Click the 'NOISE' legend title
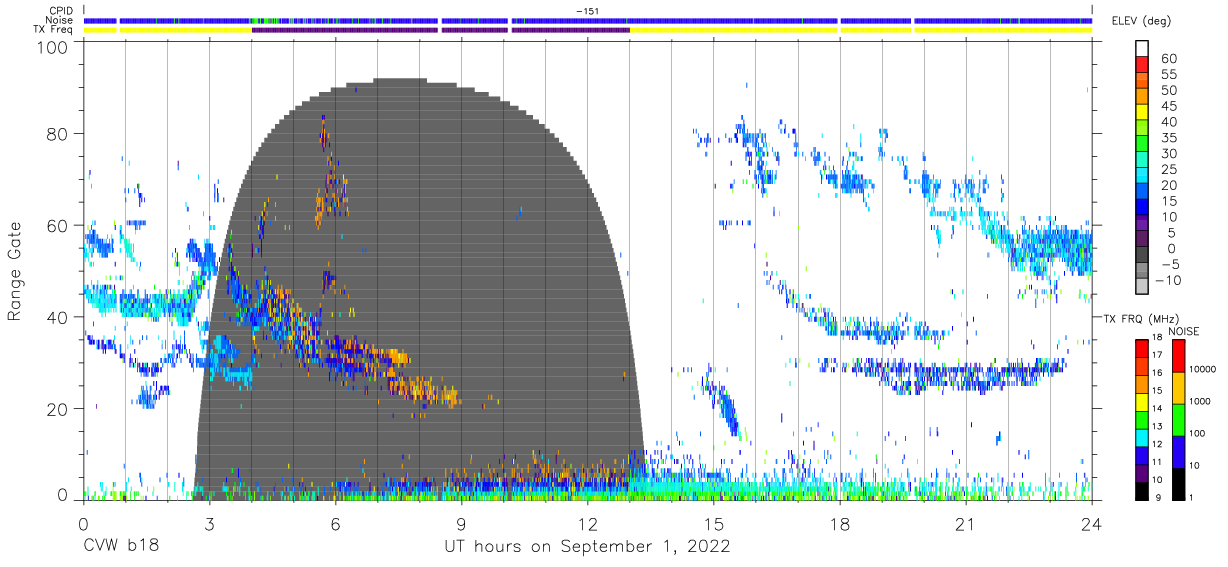The height and width of the screenshot is (567, 1228). pos(1183,331)
